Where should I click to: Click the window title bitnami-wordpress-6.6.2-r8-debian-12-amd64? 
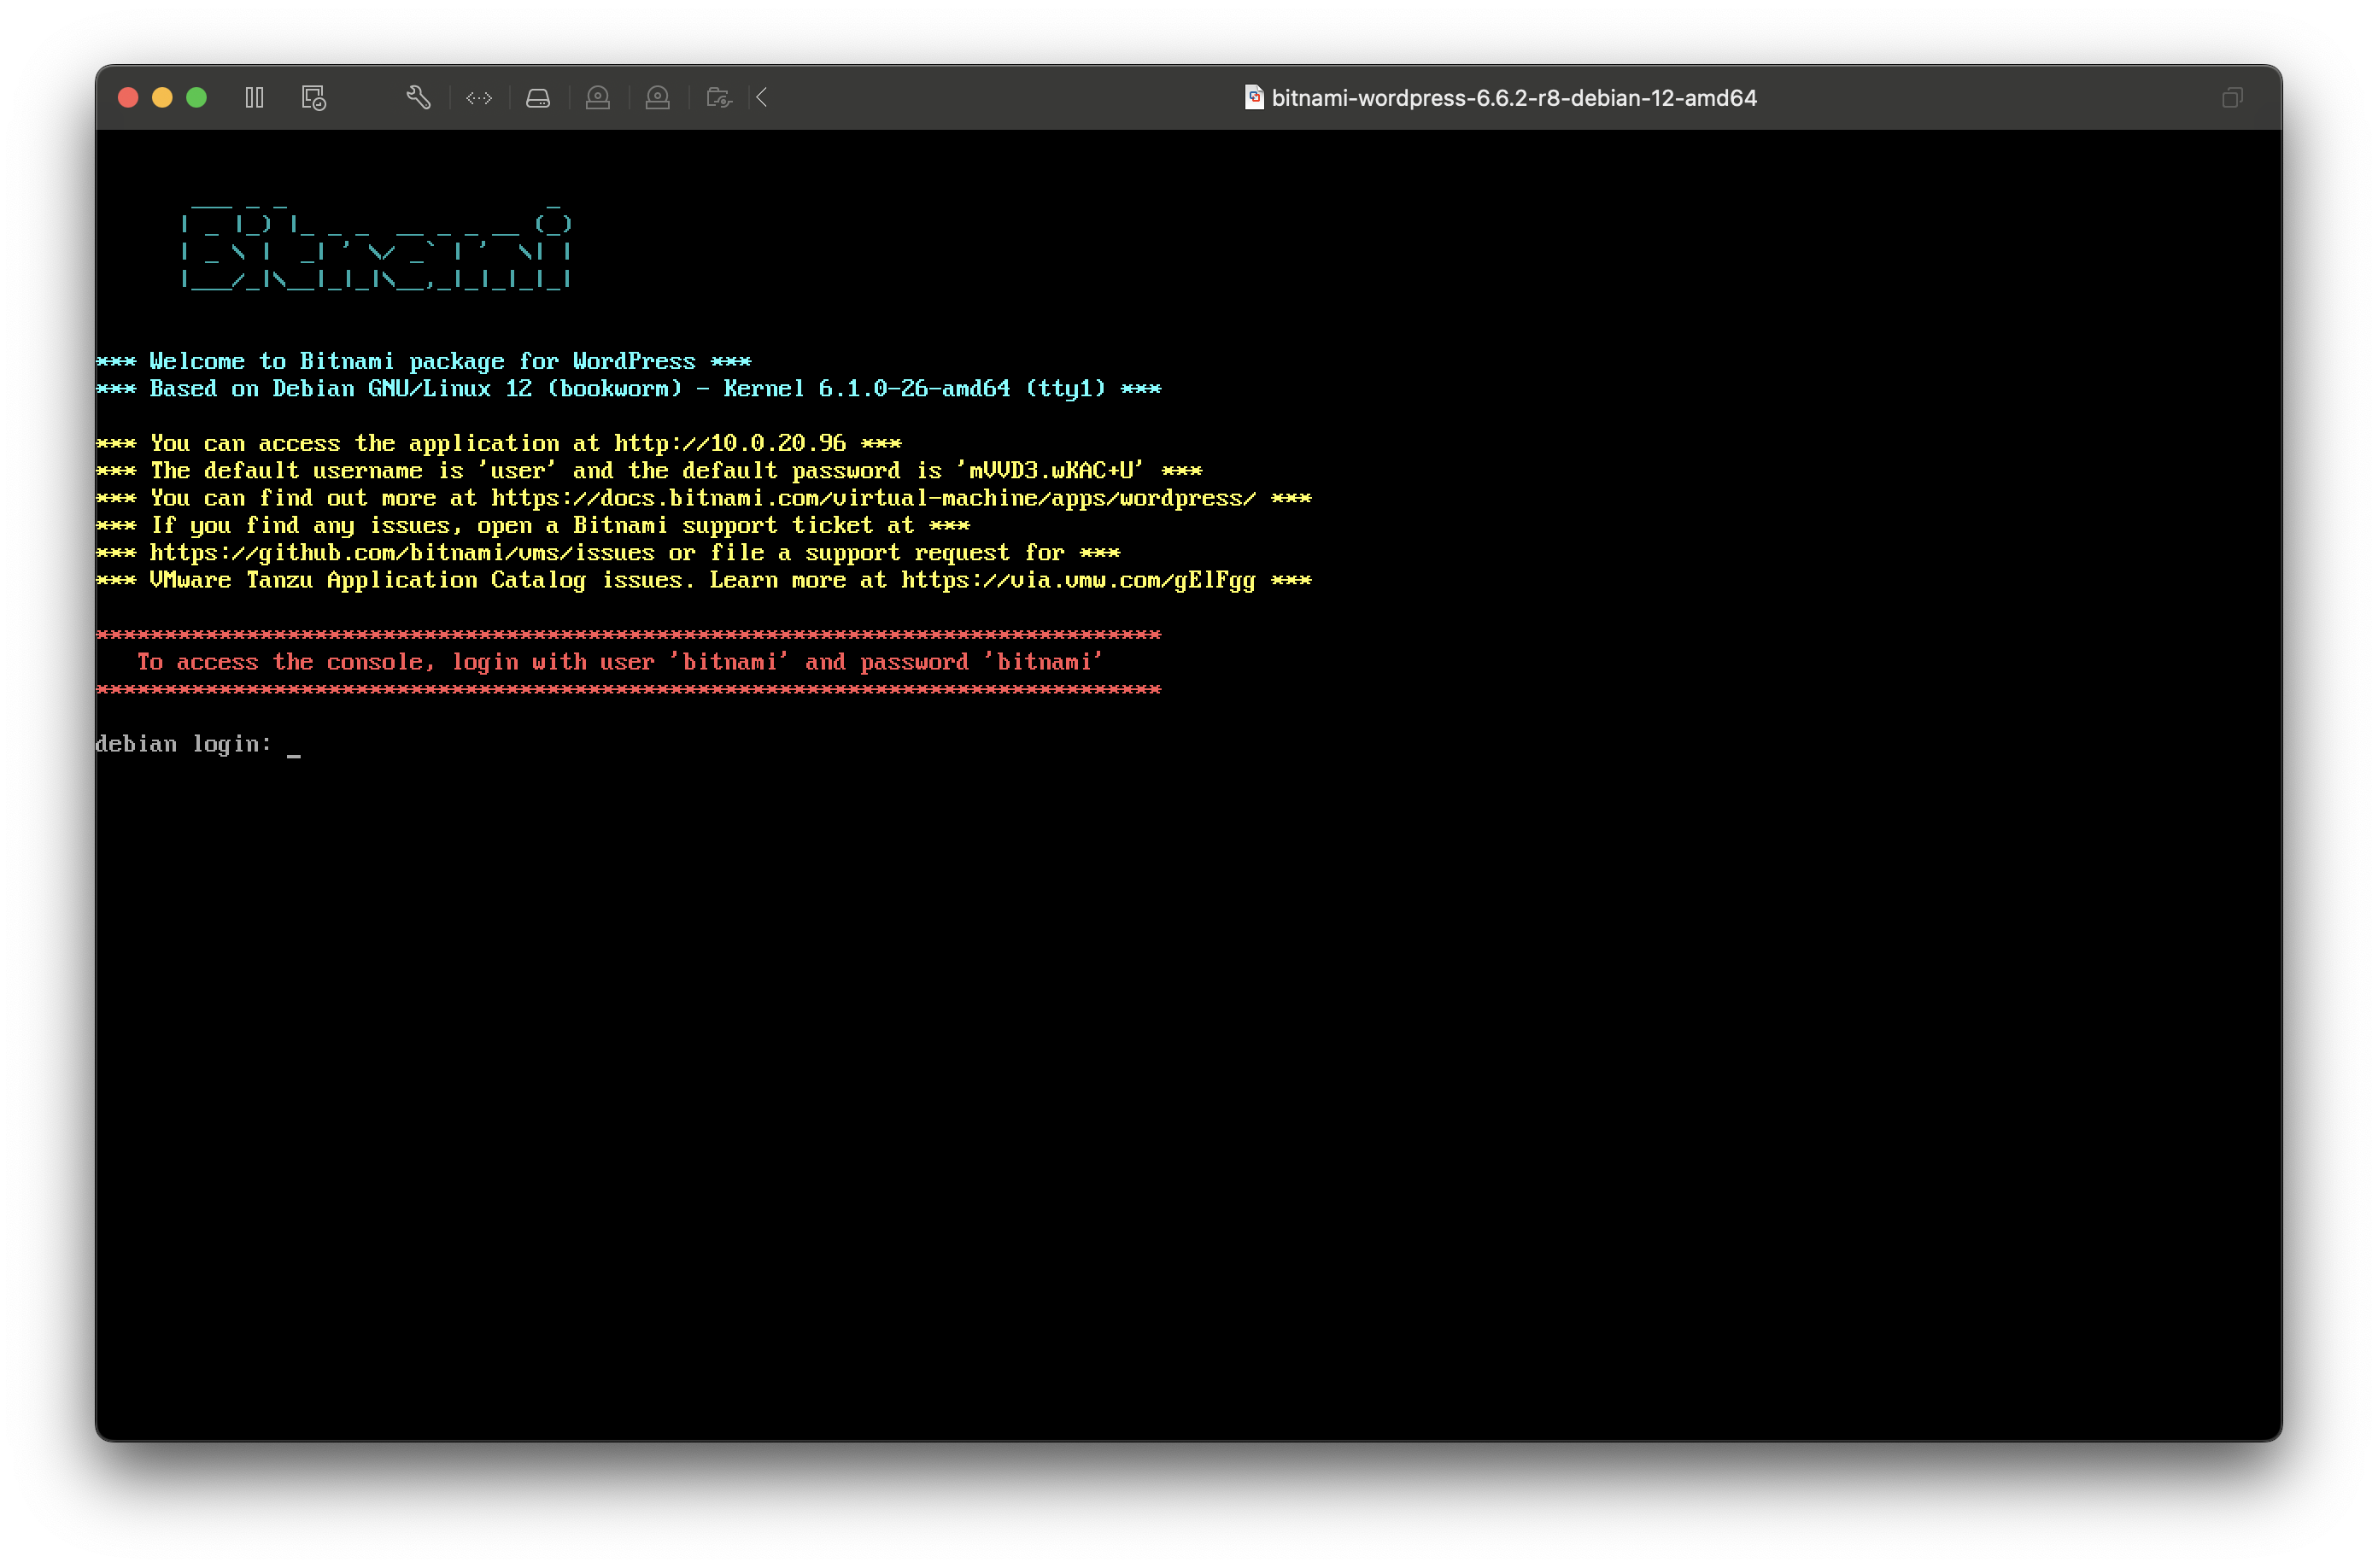click(1513, 98)
